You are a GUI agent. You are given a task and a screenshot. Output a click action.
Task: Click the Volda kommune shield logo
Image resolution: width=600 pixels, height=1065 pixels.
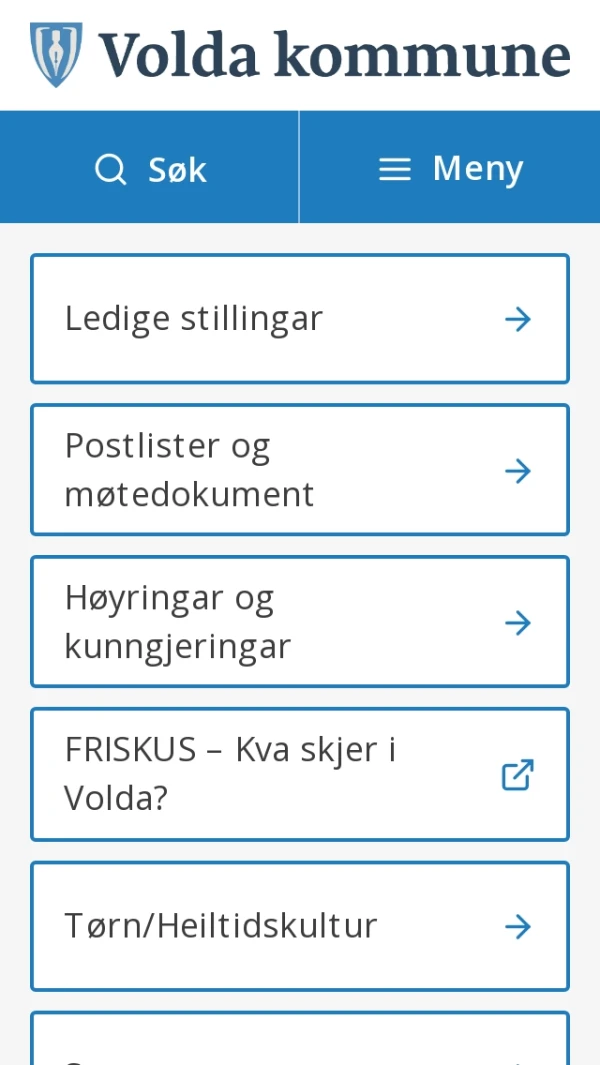[x=56, y=55]
